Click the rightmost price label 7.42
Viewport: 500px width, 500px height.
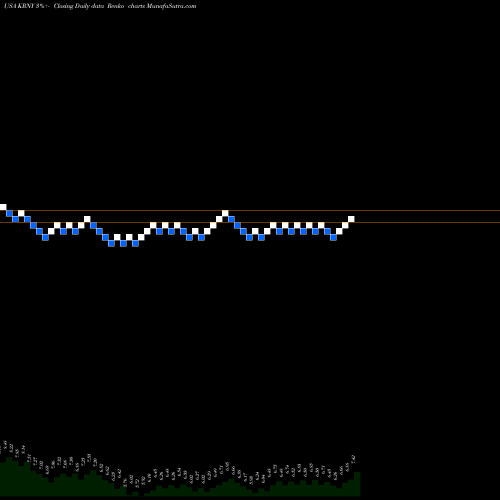coord(353,459)
